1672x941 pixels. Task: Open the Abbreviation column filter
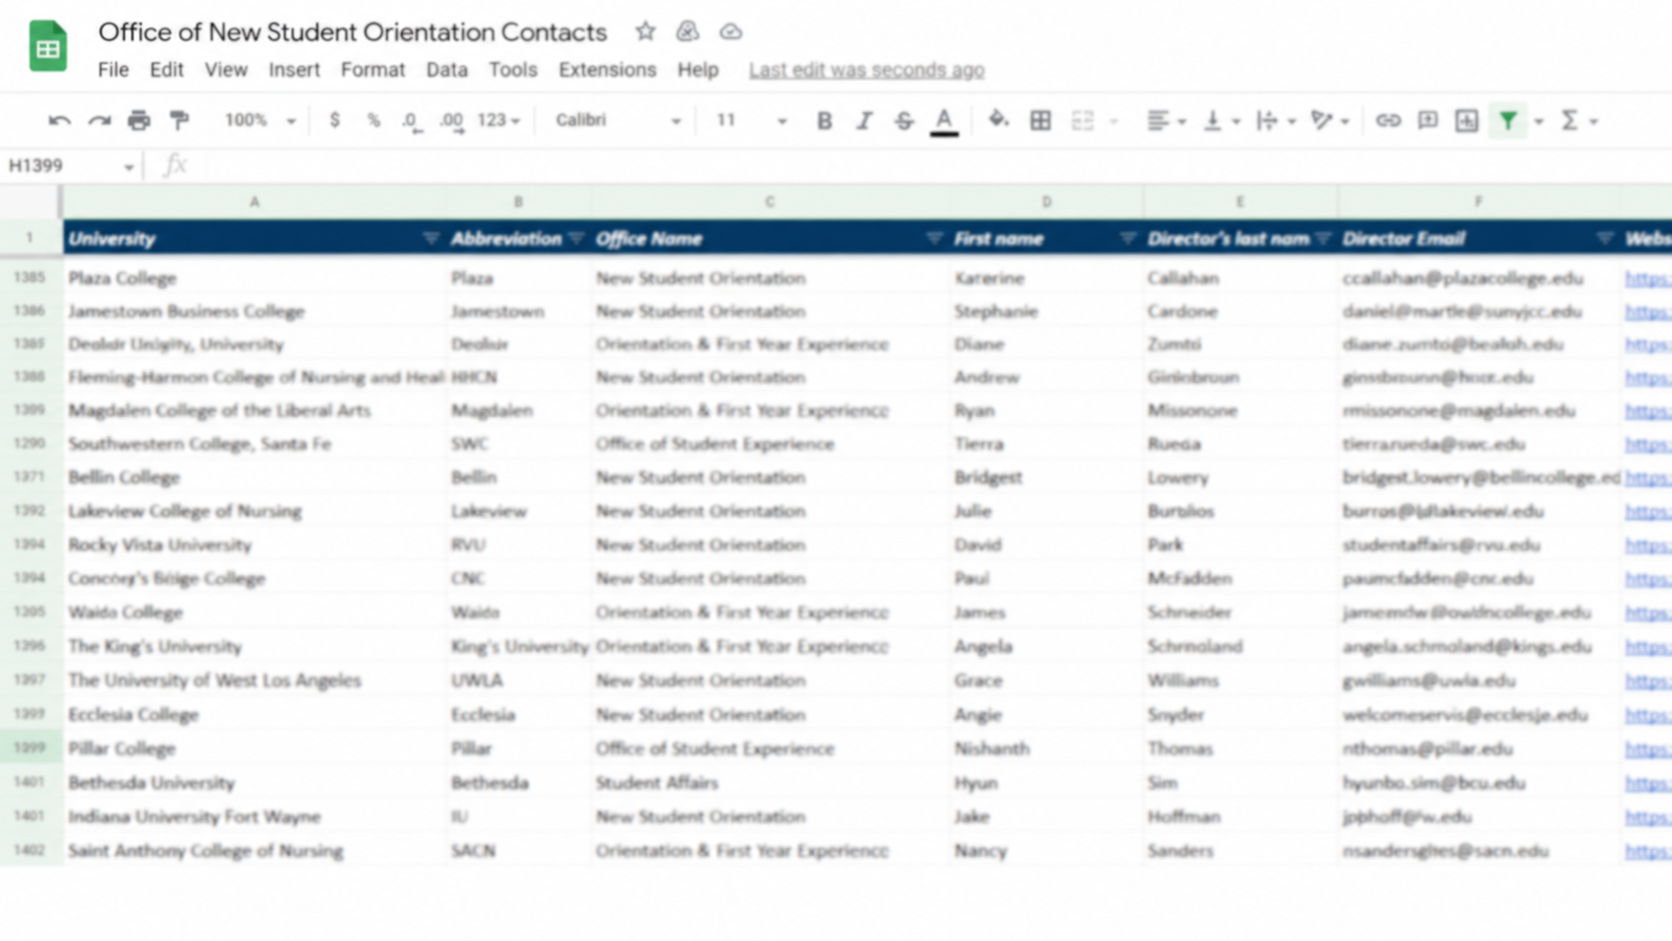coord(575,239)
